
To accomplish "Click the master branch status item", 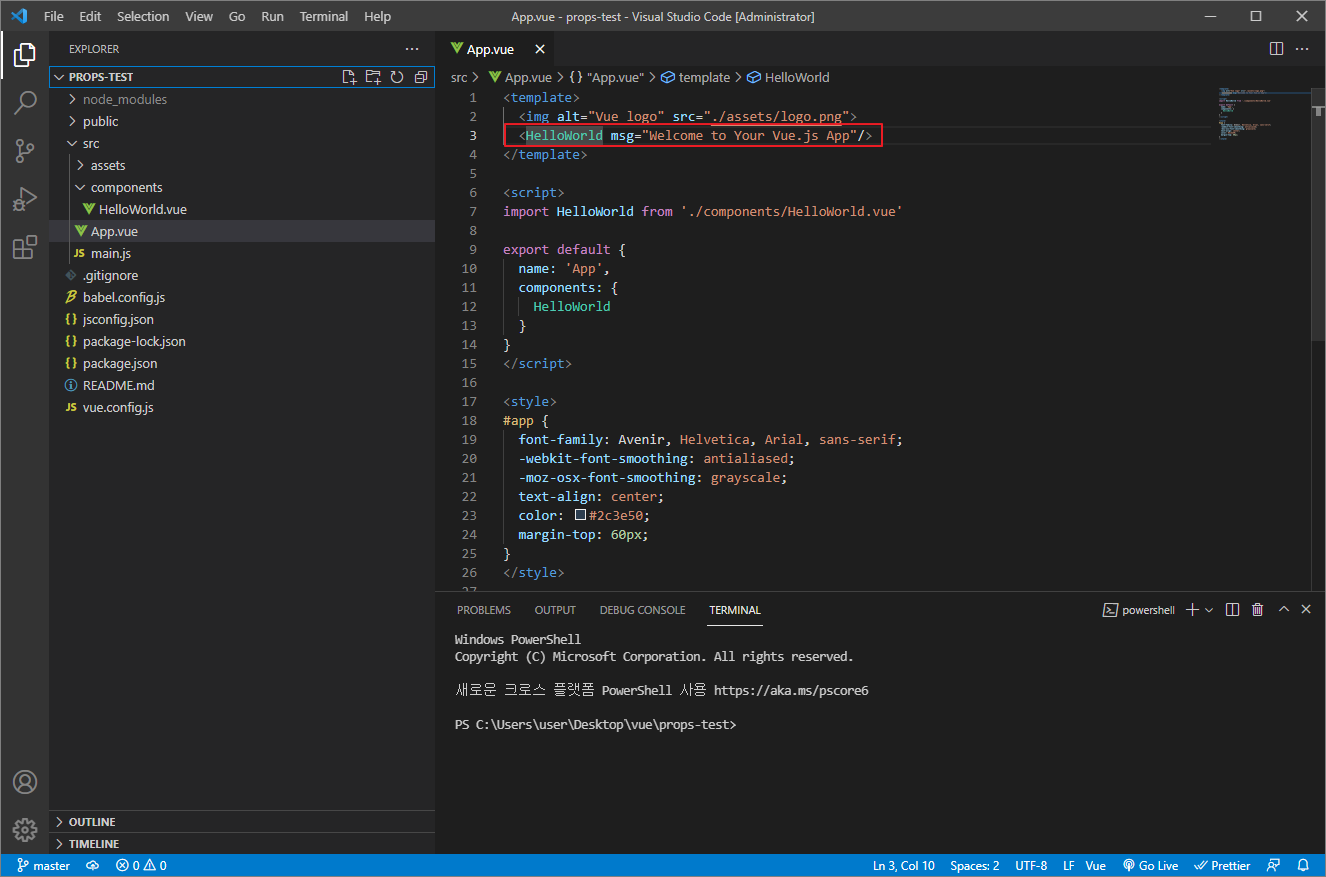I will [44, 866].
